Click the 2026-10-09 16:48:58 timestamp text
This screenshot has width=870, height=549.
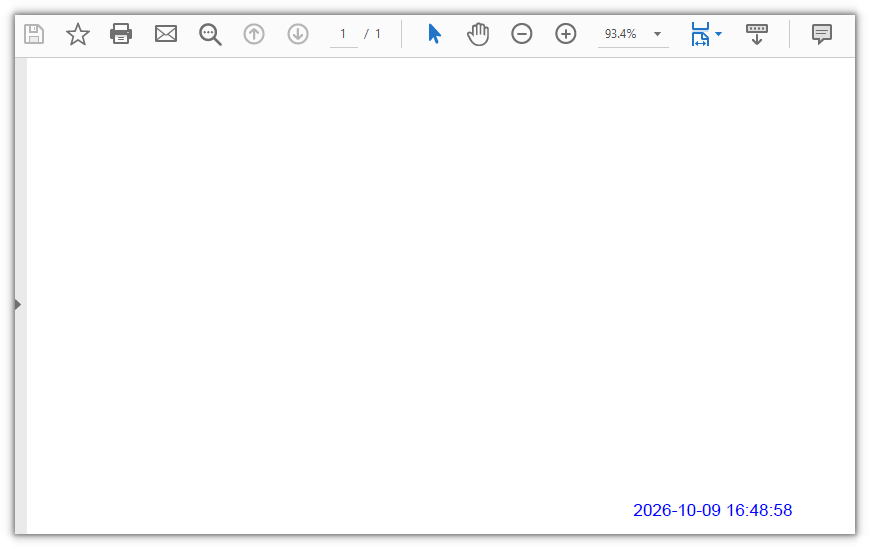coord(712,510)
